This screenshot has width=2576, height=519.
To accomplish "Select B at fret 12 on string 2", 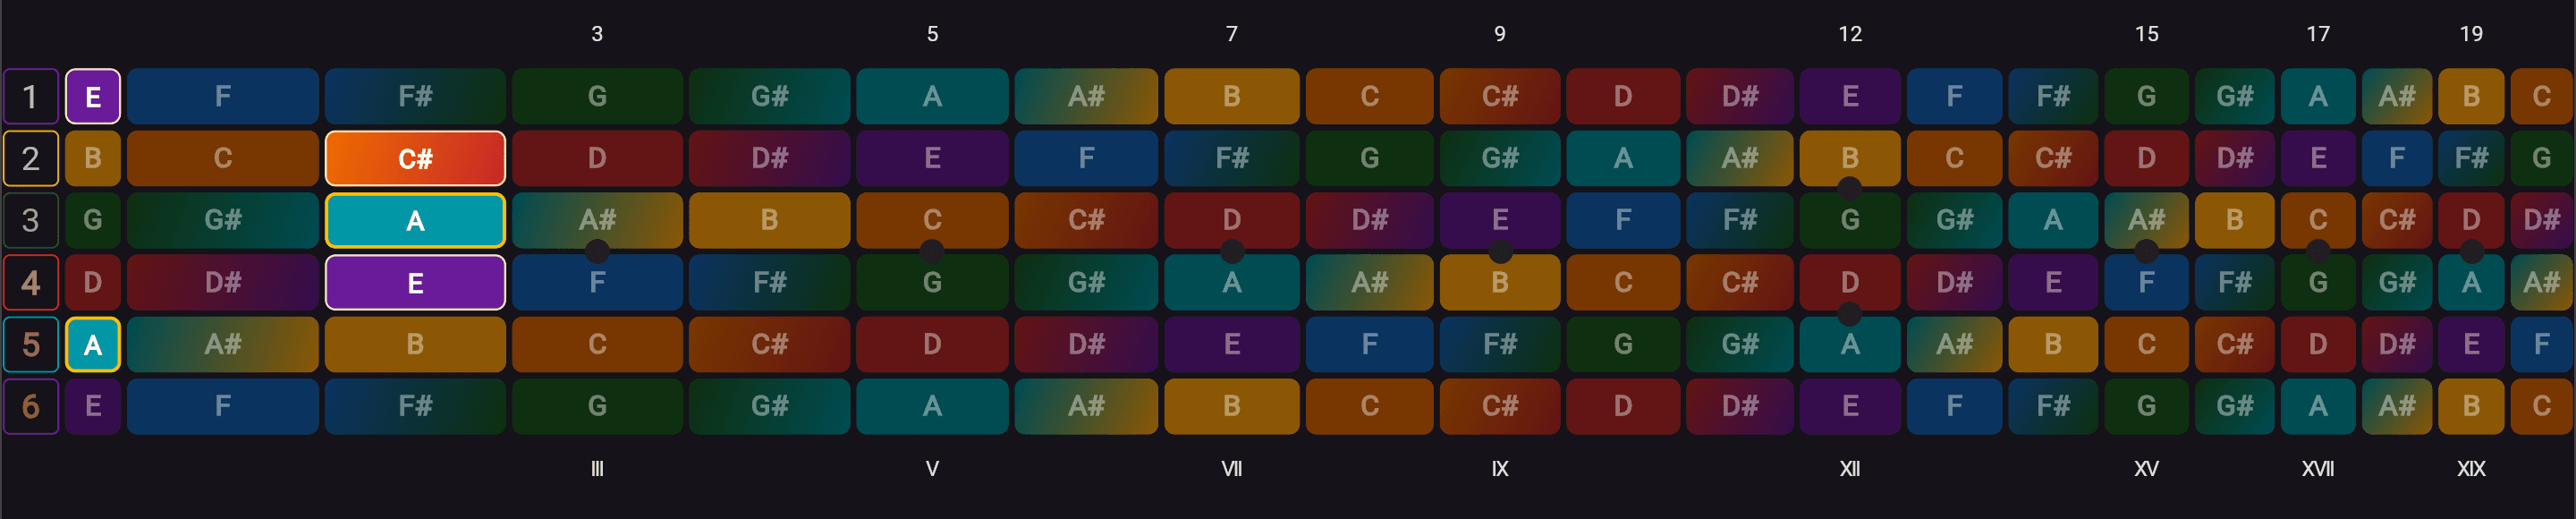I will pos(1850,159).
